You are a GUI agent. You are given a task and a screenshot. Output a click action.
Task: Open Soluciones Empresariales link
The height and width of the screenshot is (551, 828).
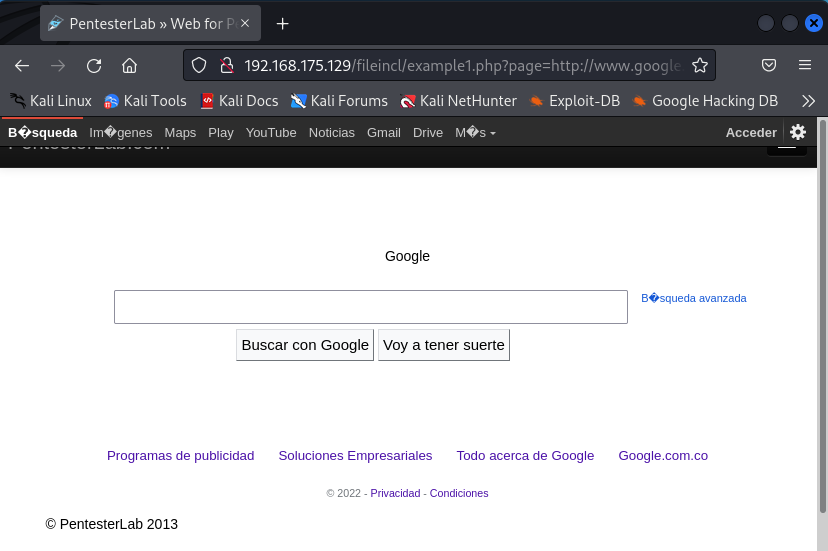355,455
